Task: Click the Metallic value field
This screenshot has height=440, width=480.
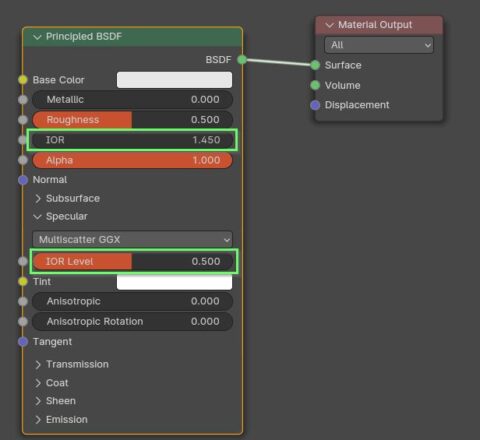Action: tap(132, 99)
